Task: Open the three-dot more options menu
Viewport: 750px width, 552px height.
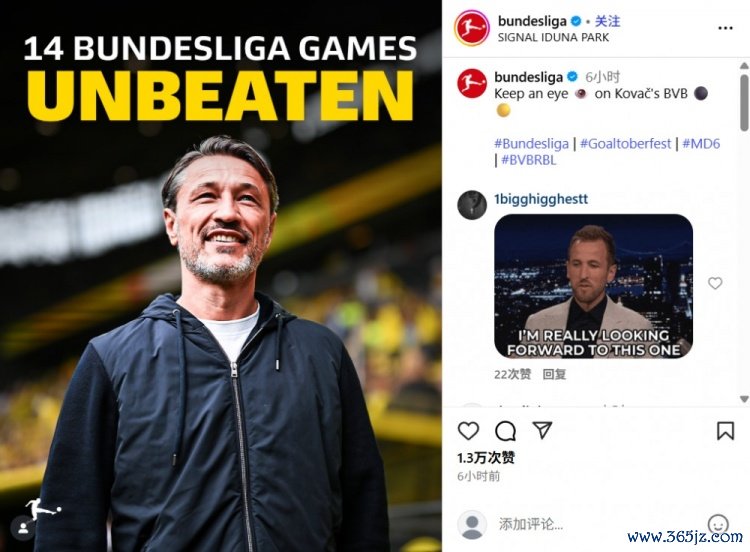Action: pyautogui.click(x=725, y=28)
